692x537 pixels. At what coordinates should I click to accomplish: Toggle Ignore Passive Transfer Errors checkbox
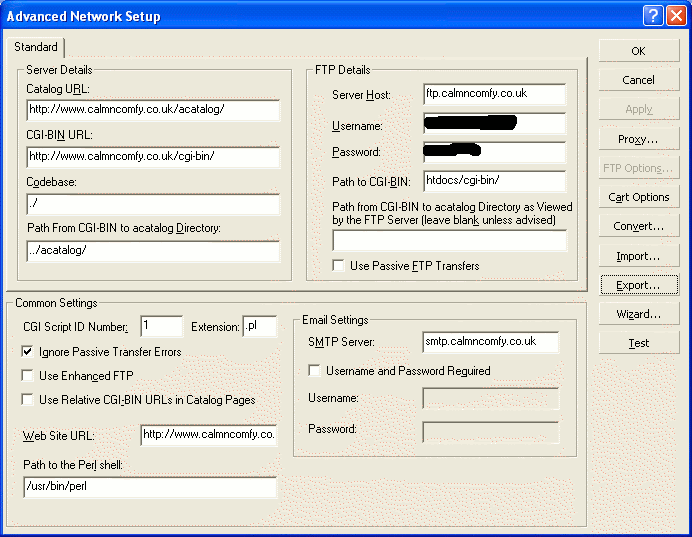click(x=28, y=352)
